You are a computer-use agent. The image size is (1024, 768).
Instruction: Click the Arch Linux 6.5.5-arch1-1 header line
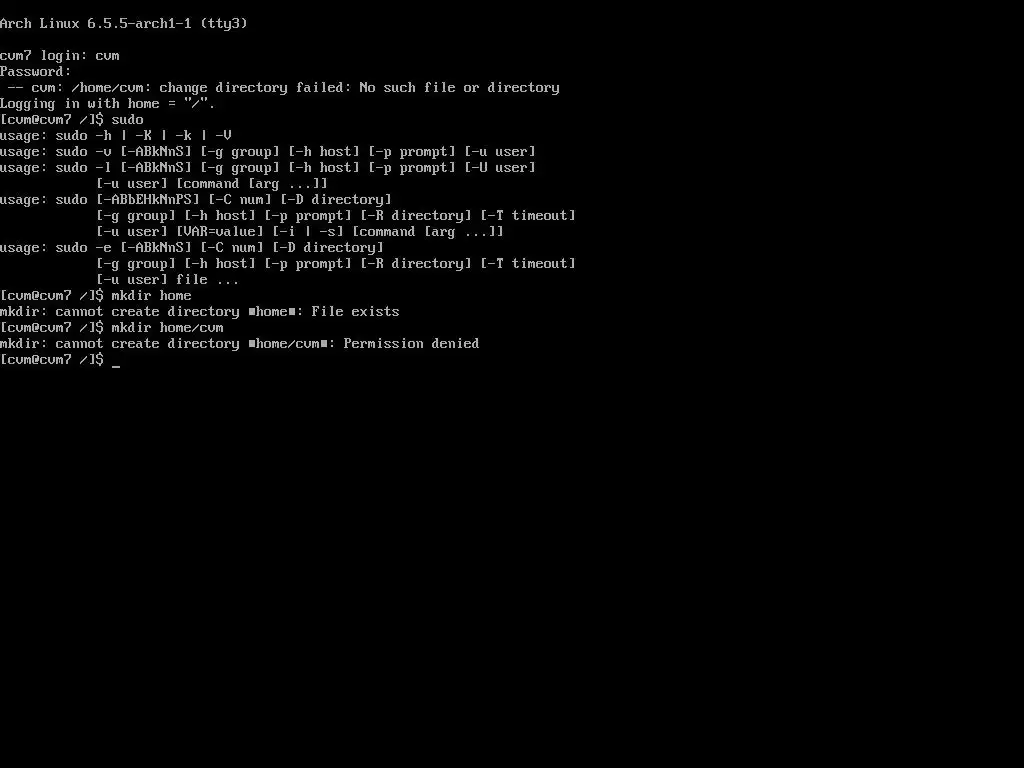[123, 24]
